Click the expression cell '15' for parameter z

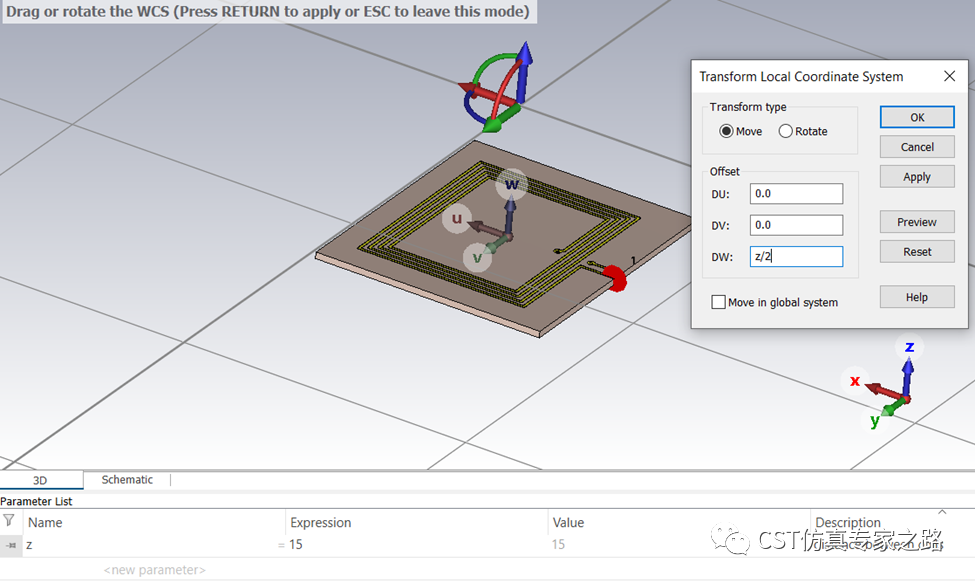417,544
